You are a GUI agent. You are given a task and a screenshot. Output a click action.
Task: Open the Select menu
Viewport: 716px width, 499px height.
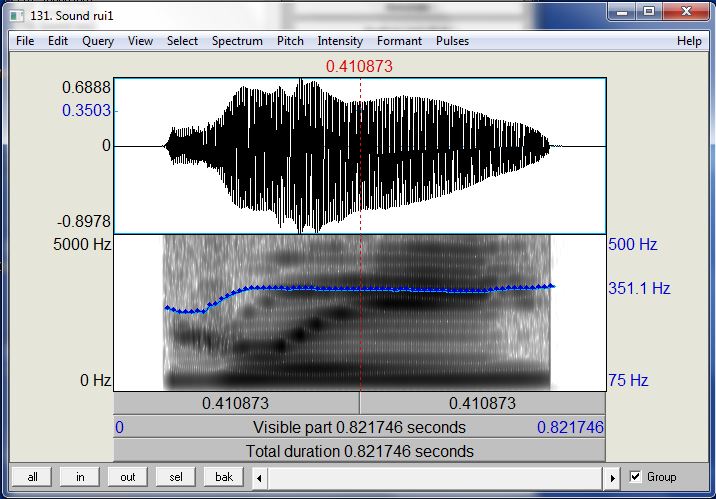point(182,41)
